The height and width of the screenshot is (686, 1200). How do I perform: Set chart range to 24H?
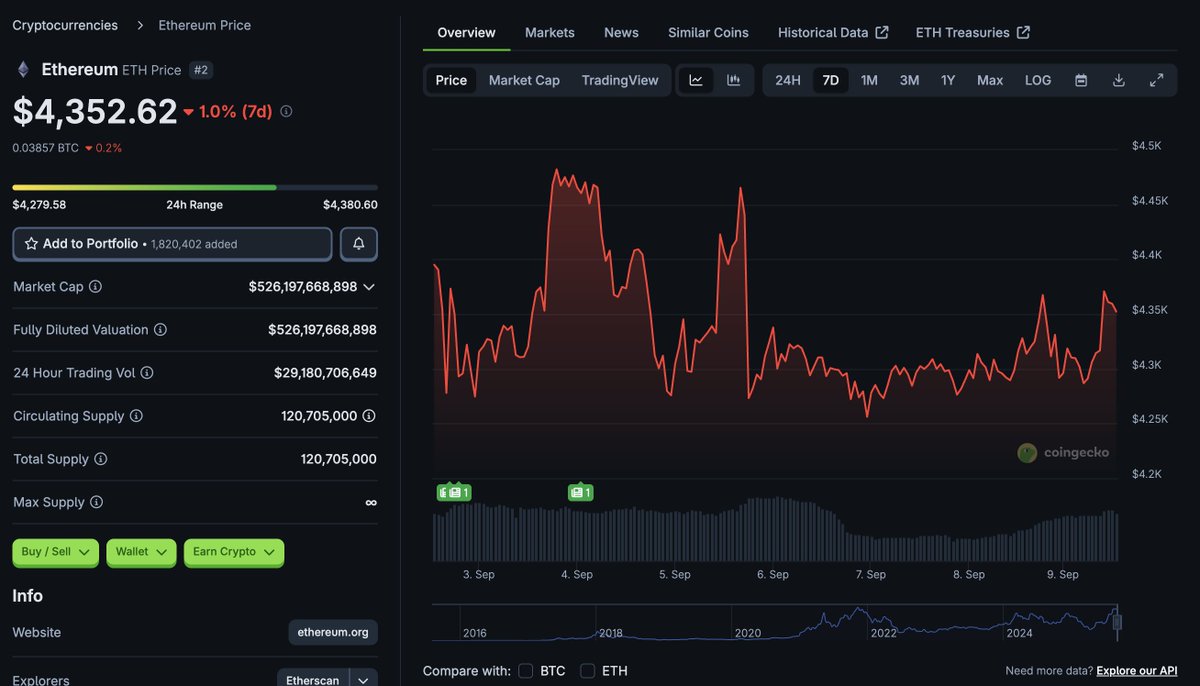coord(788,80)
